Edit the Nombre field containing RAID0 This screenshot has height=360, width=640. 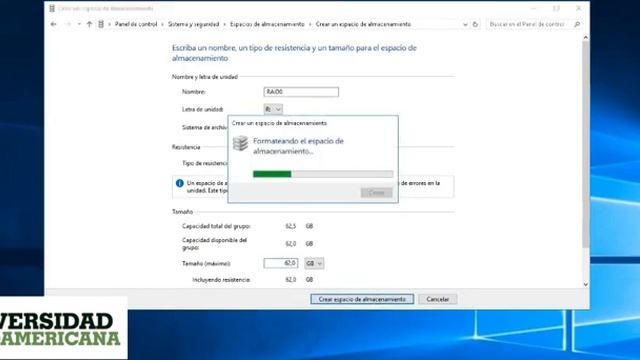tap(301, 92)
